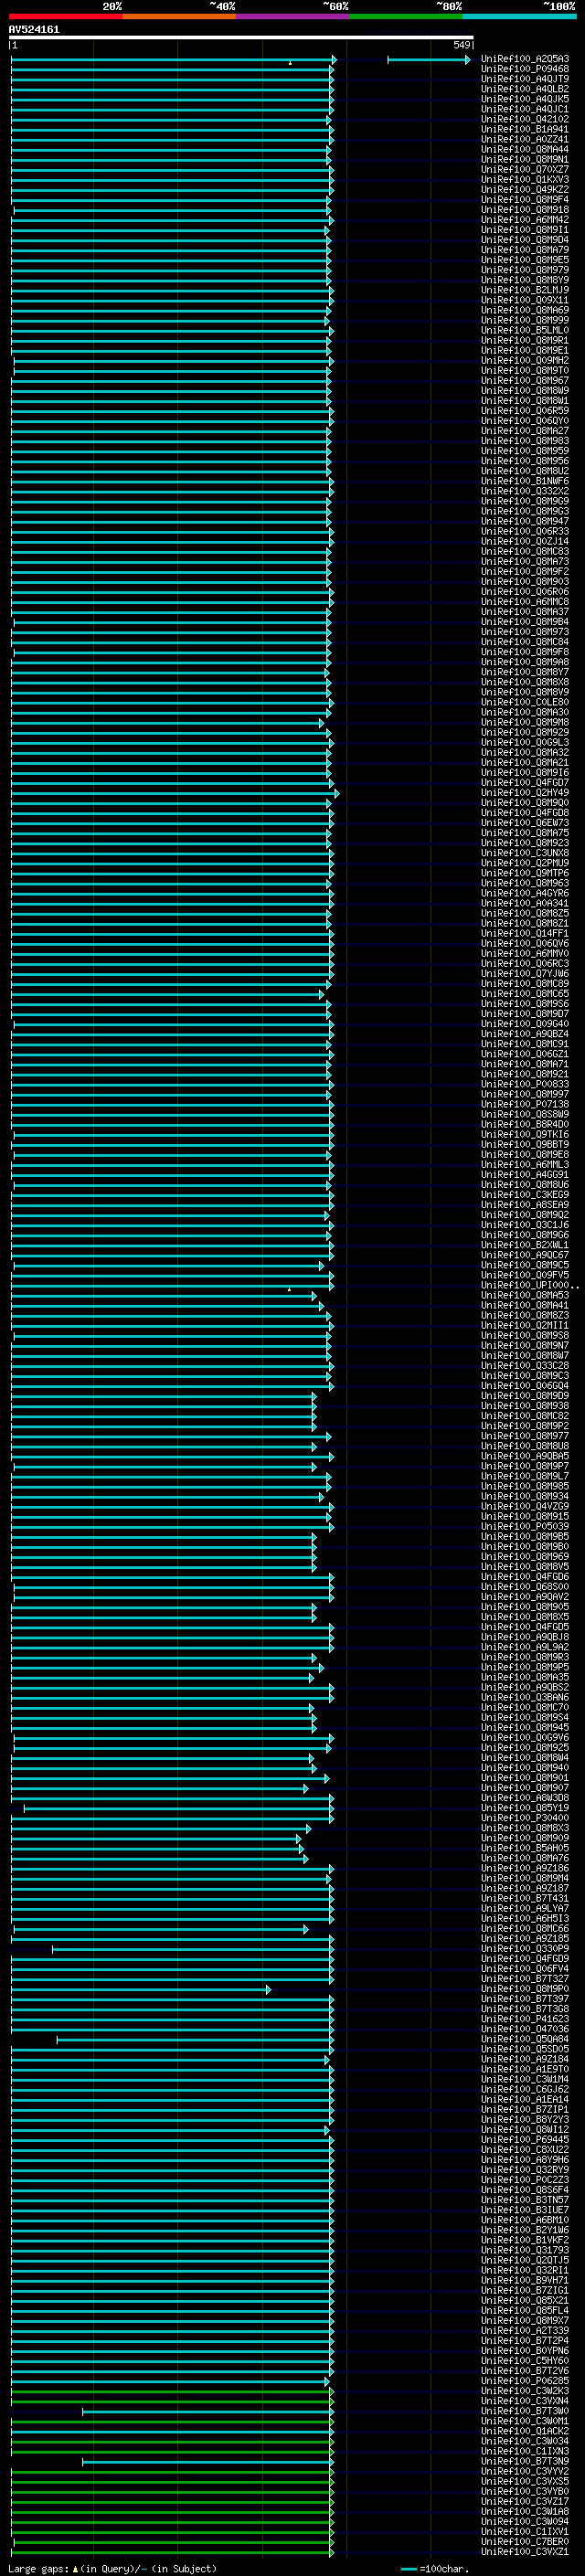This screenshot has height=2576, width=585.
Task: Select hit UniRef100_B3TN57
Action: (524, 2200)
